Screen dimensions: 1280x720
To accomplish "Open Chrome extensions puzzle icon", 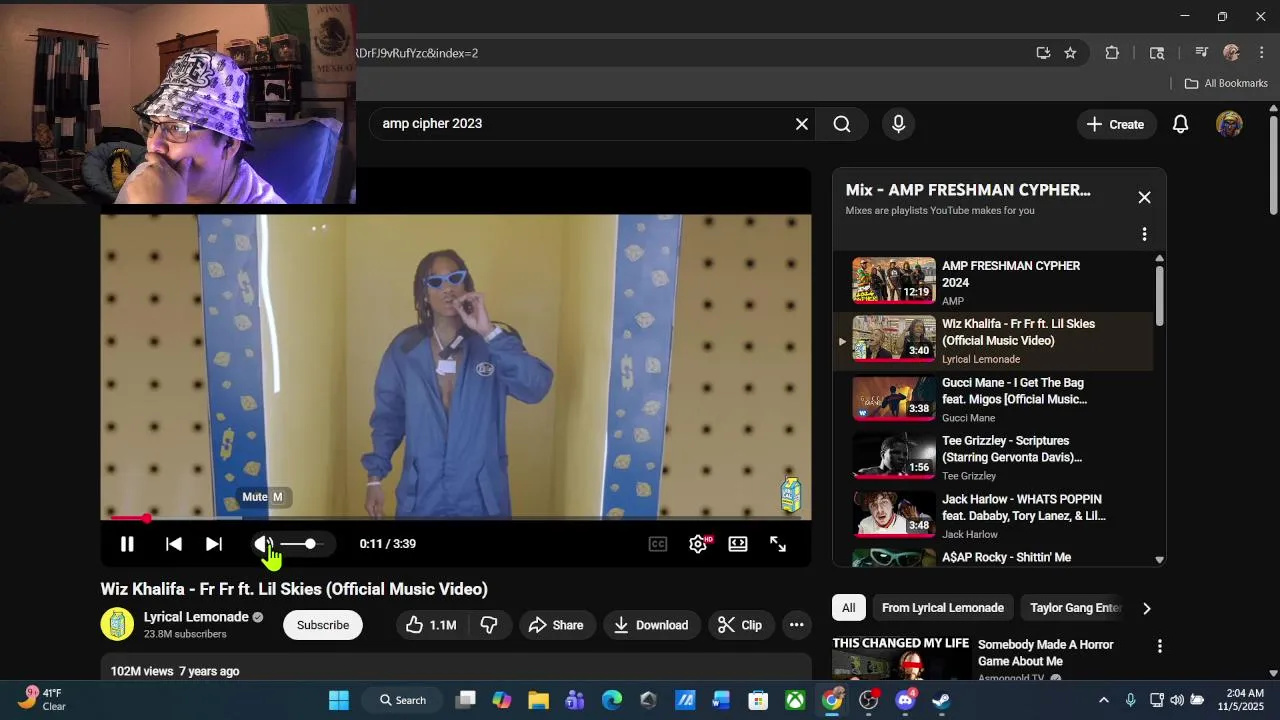I will tap(1112, 53).
